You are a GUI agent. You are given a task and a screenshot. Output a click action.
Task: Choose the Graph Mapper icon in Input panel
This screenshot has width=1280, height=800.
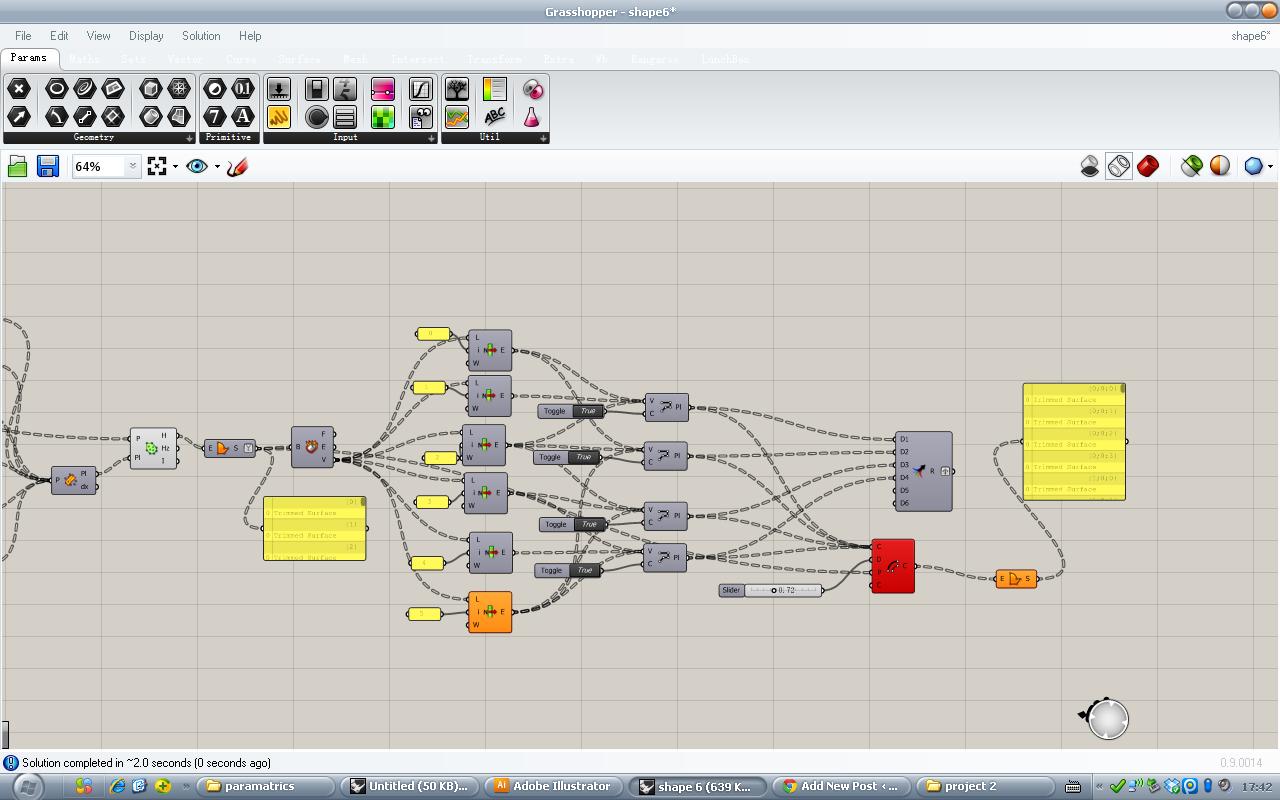421,89
